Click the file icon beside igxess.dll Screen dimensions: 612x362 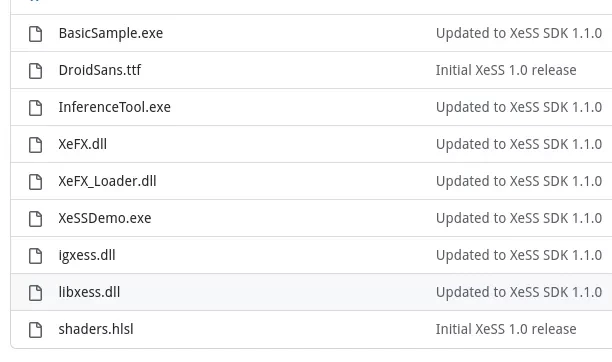[x=36, y=256]
